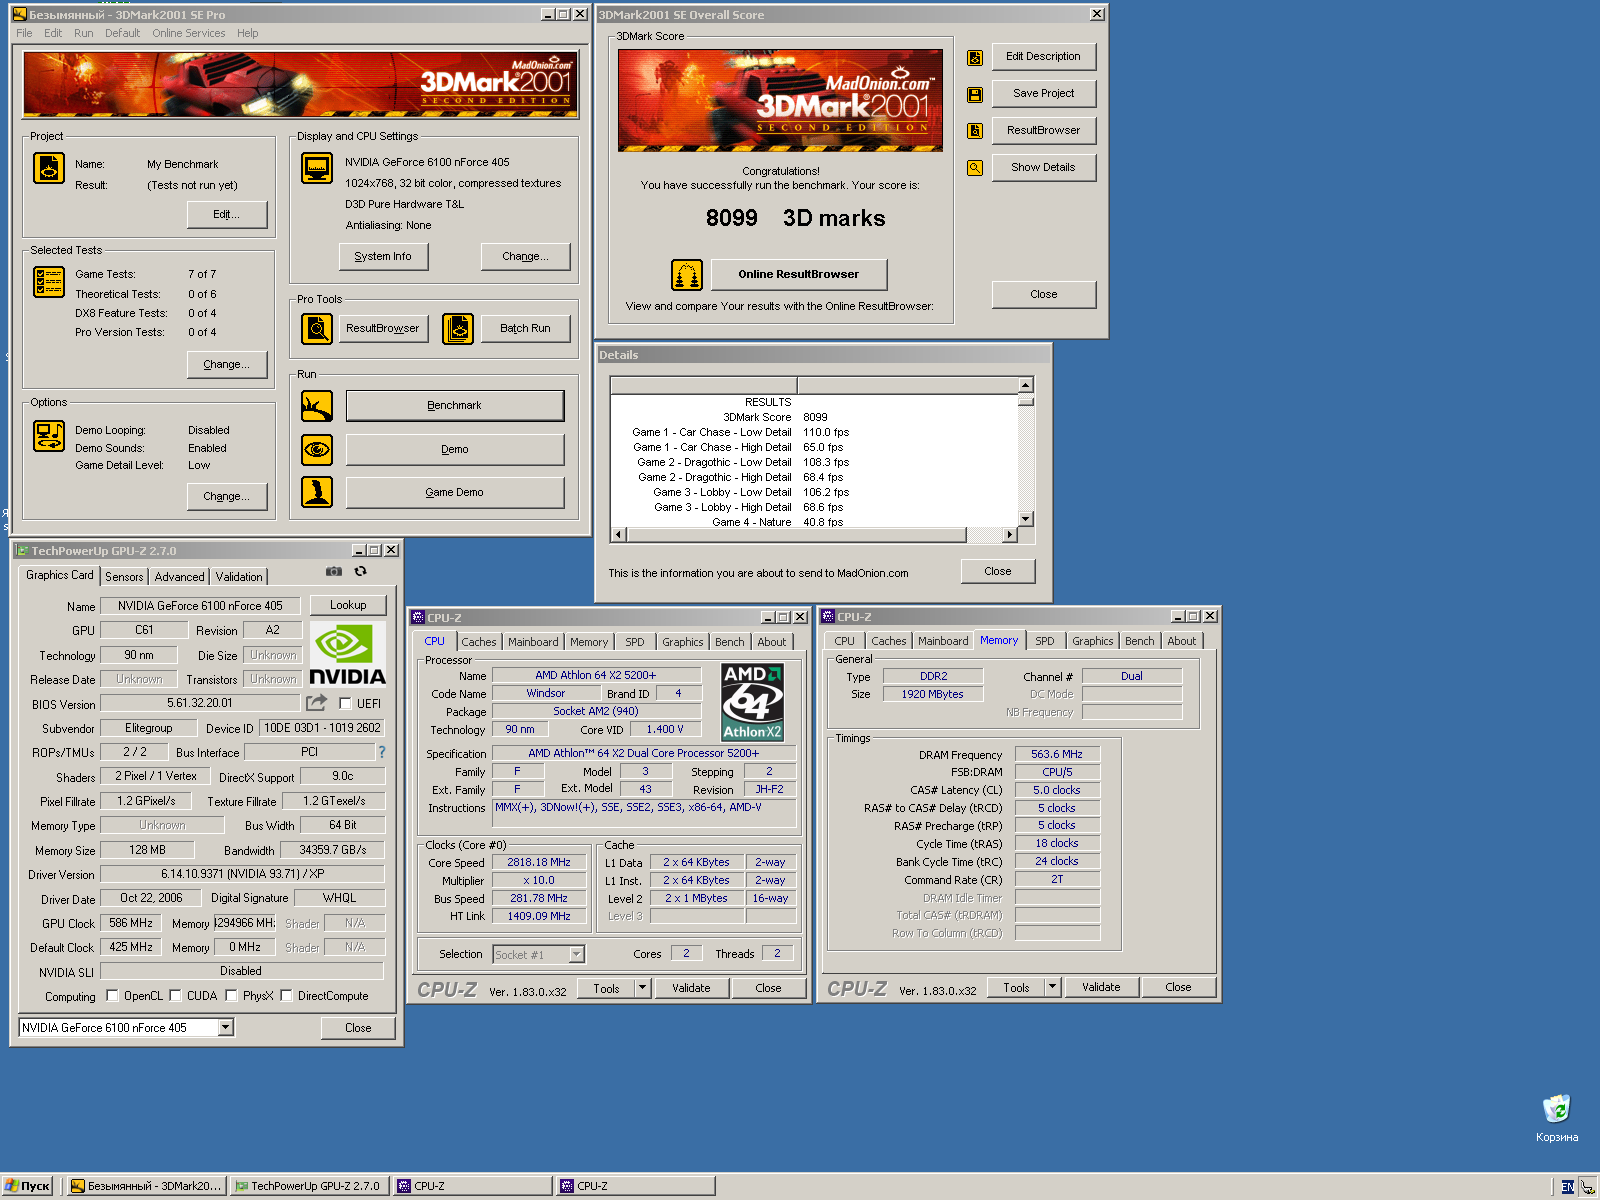Screen dimensions: 1600x1200
Task: Click the language indicator in system tray
Action: (1568, 1187)
